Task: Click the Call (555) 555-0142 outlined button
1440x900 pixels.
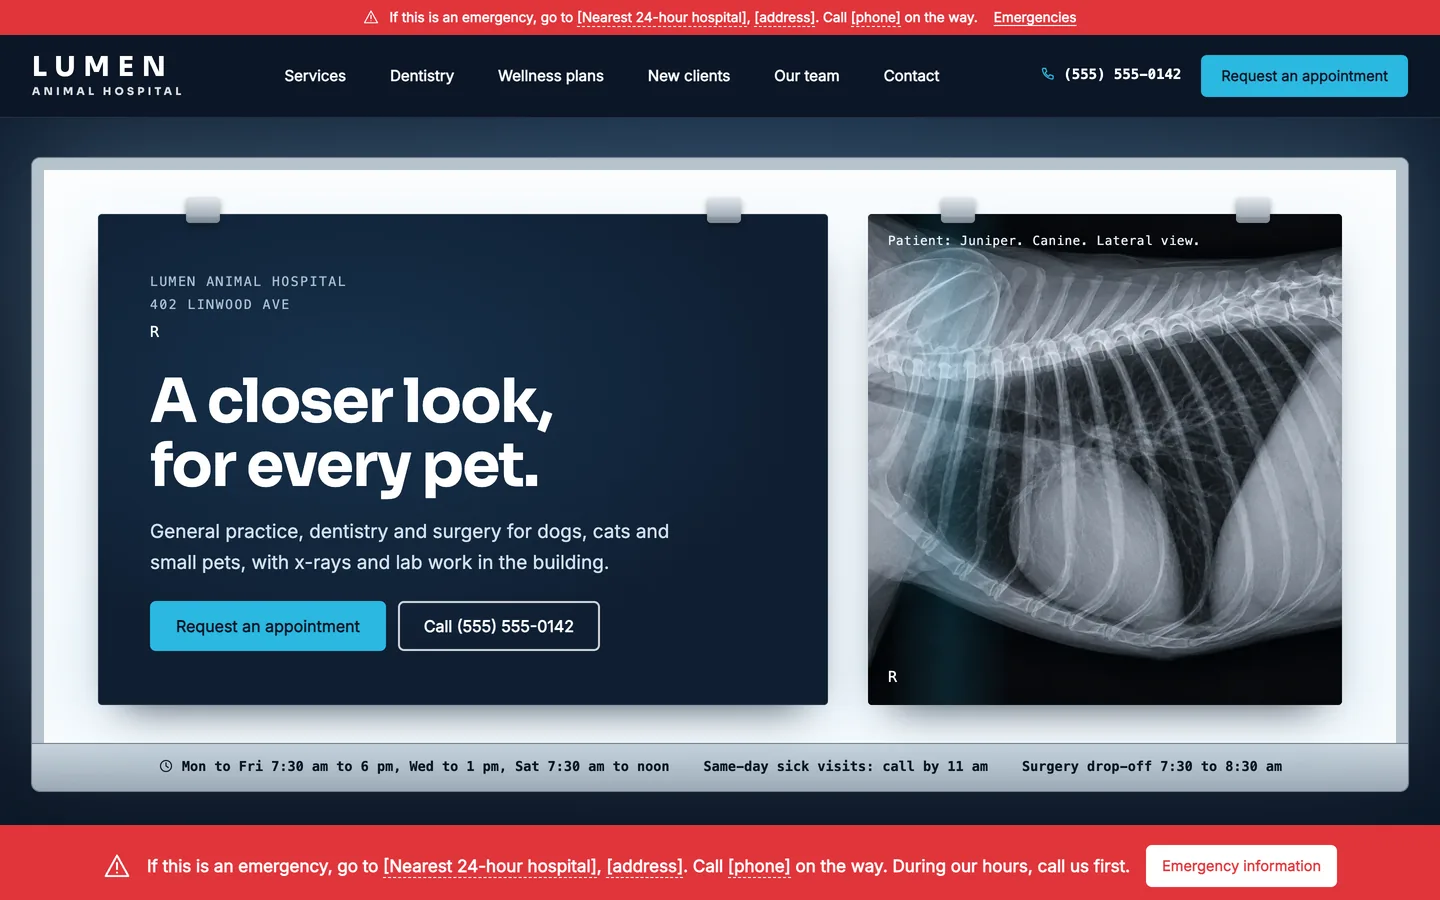Action: [499, 626]
